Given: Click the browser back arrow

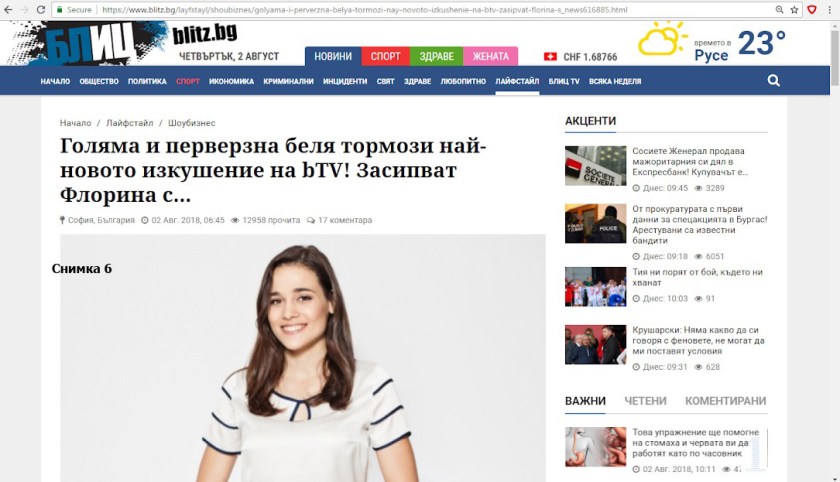Looking at the screenshot, I should [x=8, y=10].
